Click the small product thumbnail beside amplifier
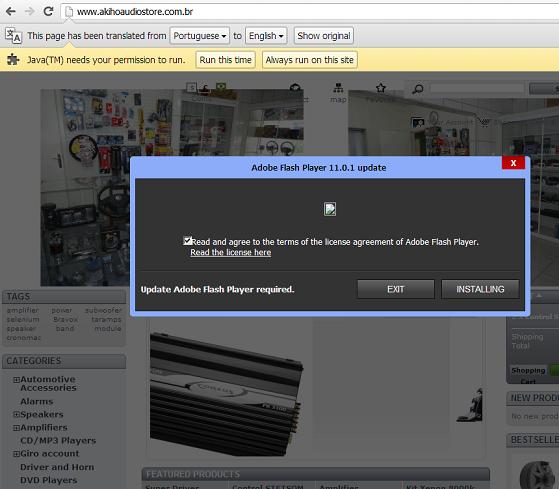559x489 pixels. [x=470, y=405]
